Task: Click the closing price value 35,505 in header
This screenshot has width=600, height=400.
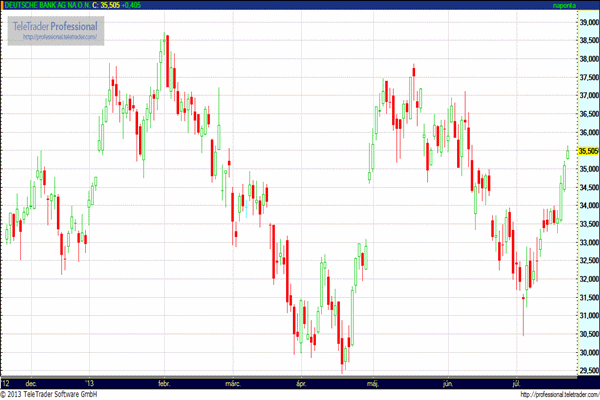Action: [112, 6]
